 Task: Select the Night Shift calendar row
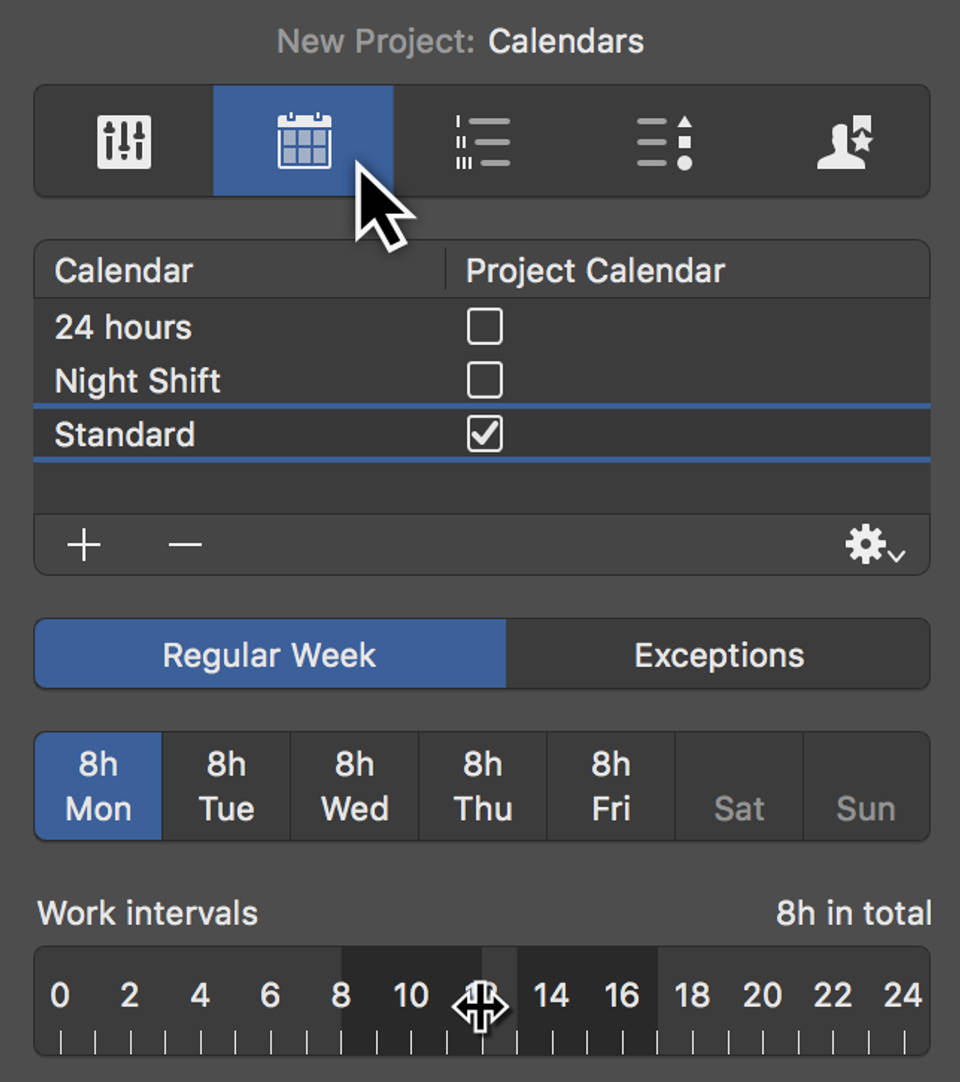200,380
